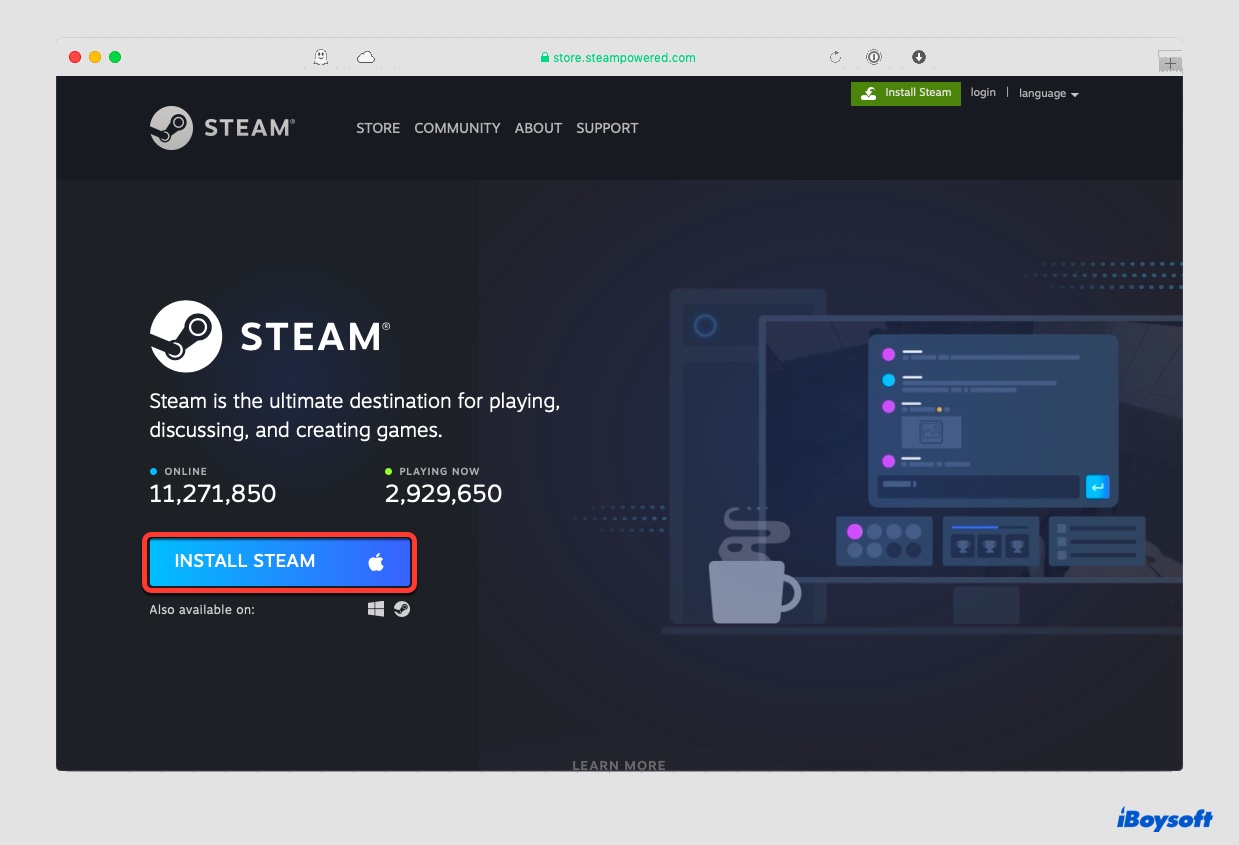
Task: Navigate to the ABOUT page
Action: pyautogui.click(x=538, y=128)
